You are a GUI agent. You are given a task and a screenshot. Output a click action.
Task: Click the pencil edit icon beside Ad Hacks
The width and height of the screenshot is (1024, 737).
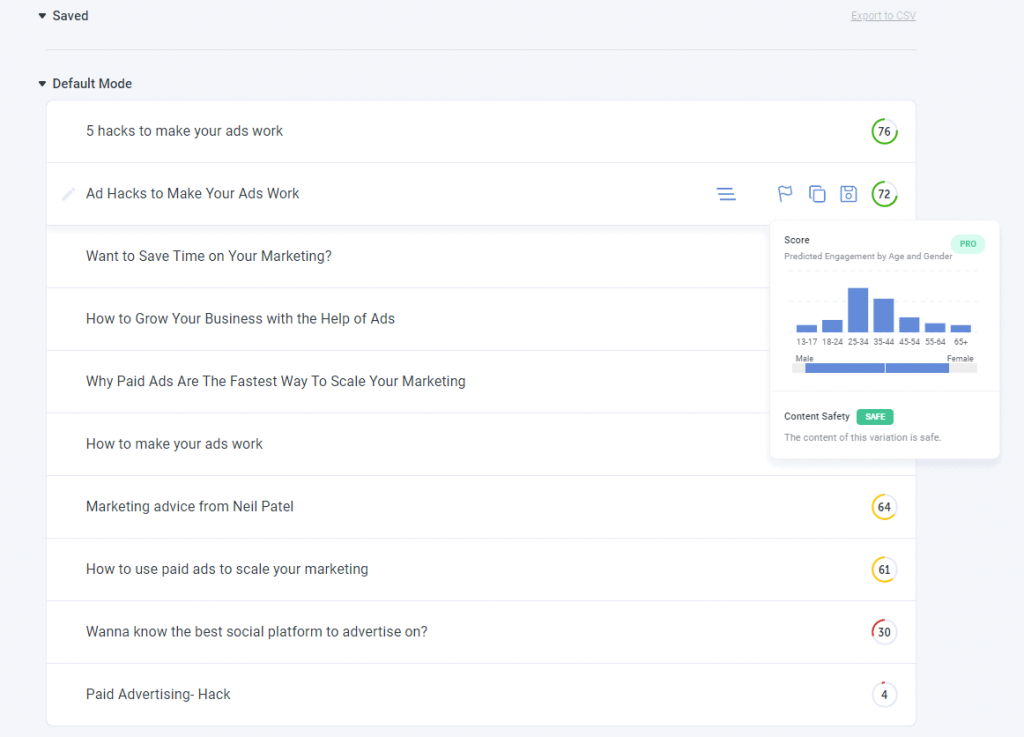pyautogui.click(x=69, y=194)
